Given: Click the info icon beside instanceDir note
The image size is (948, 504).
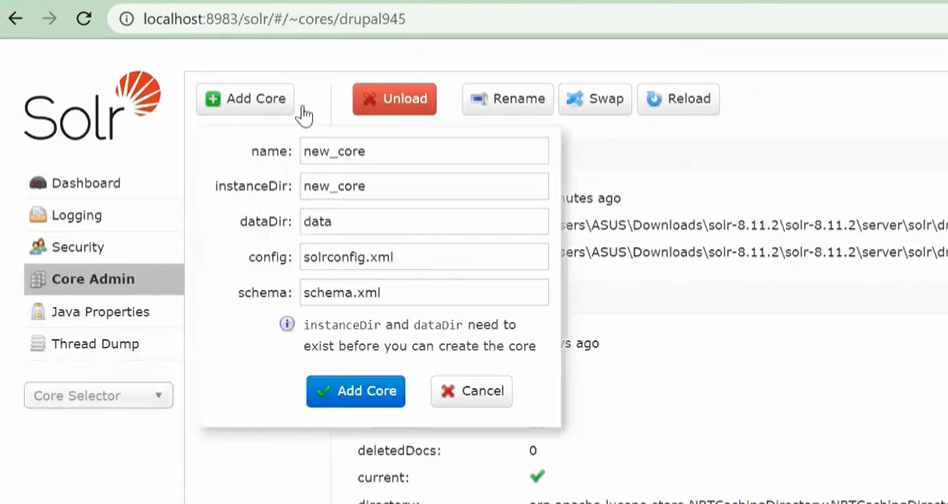Looking at the screenshot, I should pyautogui.click(x=287, y=324).
